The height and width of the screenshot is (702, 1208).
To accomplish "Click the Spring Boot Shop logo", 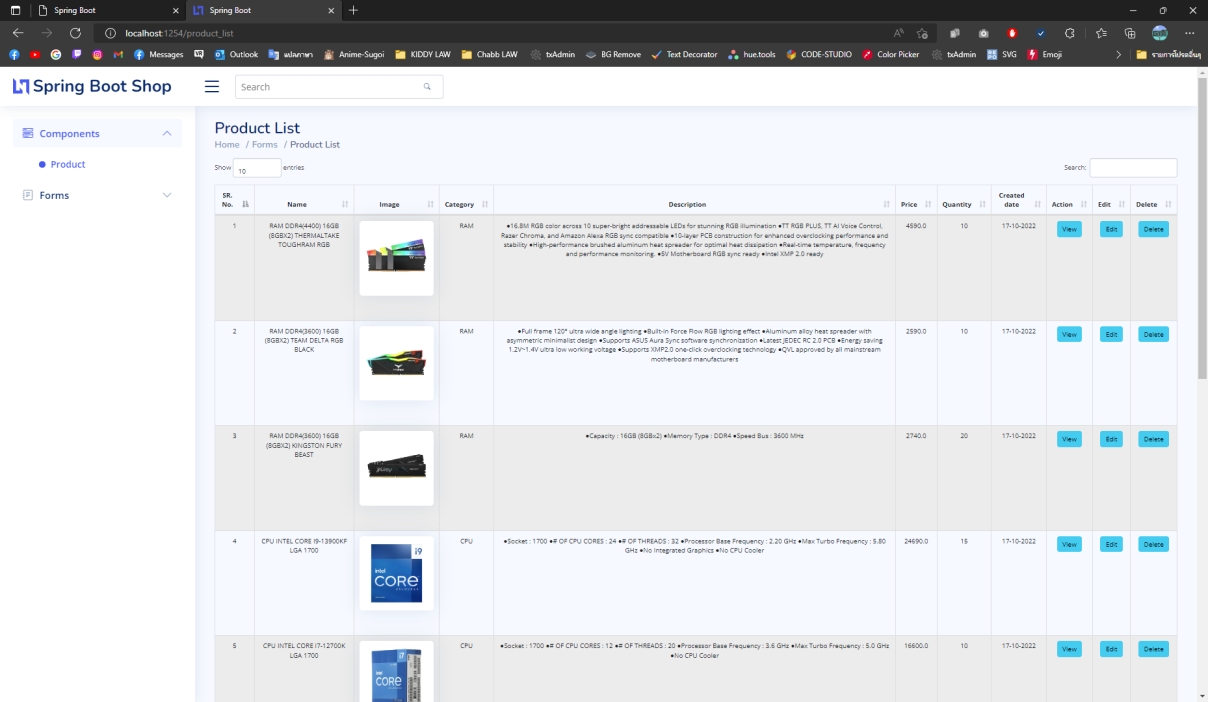I will coord(90,86).
